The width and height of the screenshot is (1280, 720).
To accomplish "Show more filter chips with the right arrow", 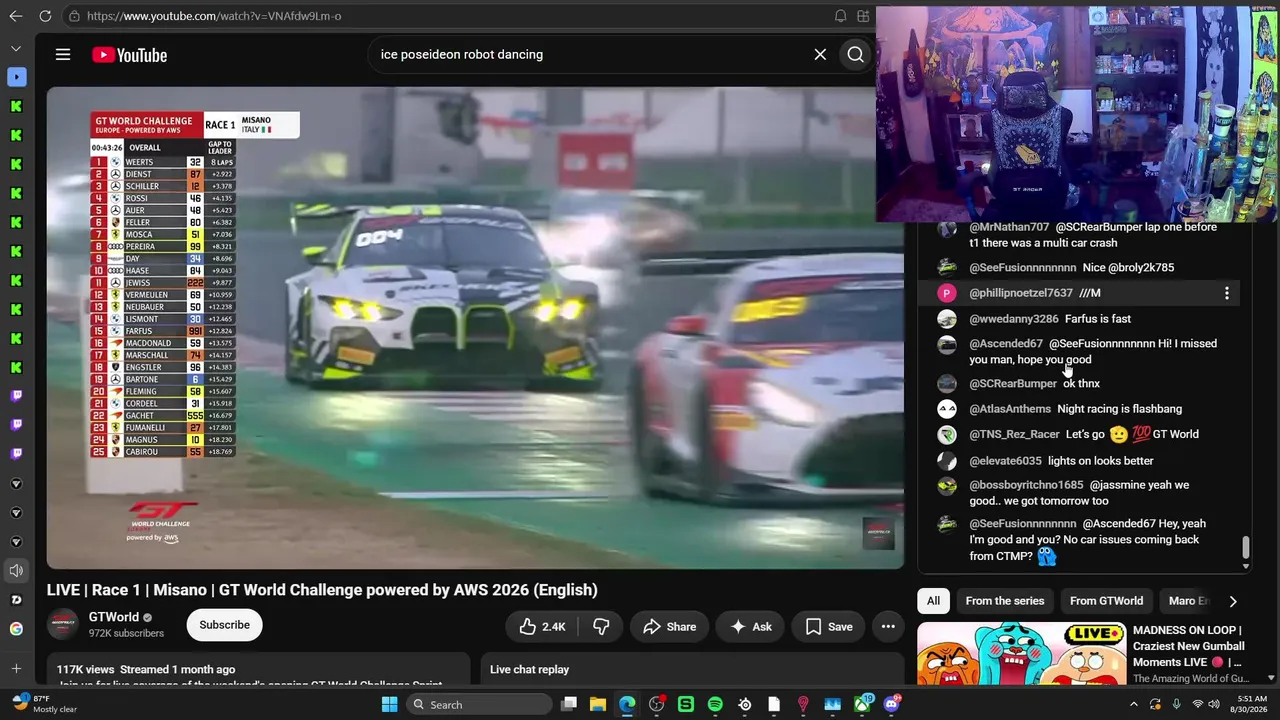I will tap(1232, 601).
